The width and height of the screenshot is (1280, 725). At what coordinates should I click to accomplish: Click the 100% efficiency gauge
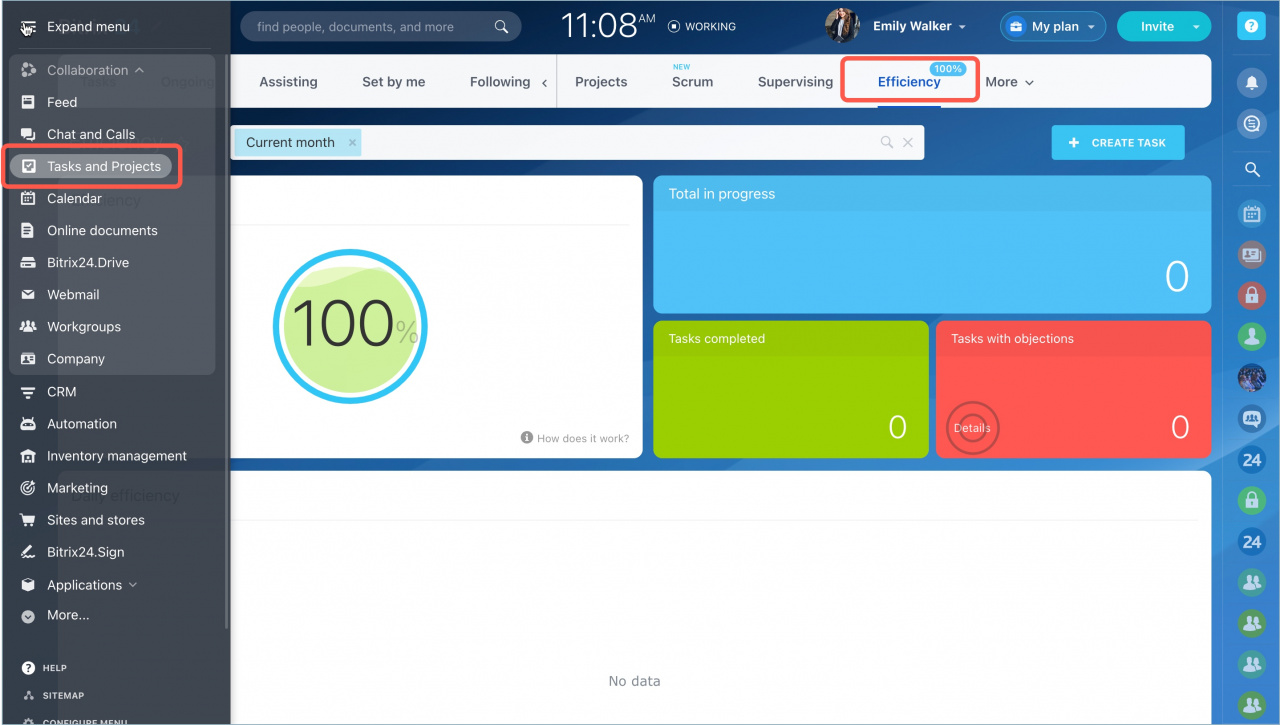(x=350, y=326)
